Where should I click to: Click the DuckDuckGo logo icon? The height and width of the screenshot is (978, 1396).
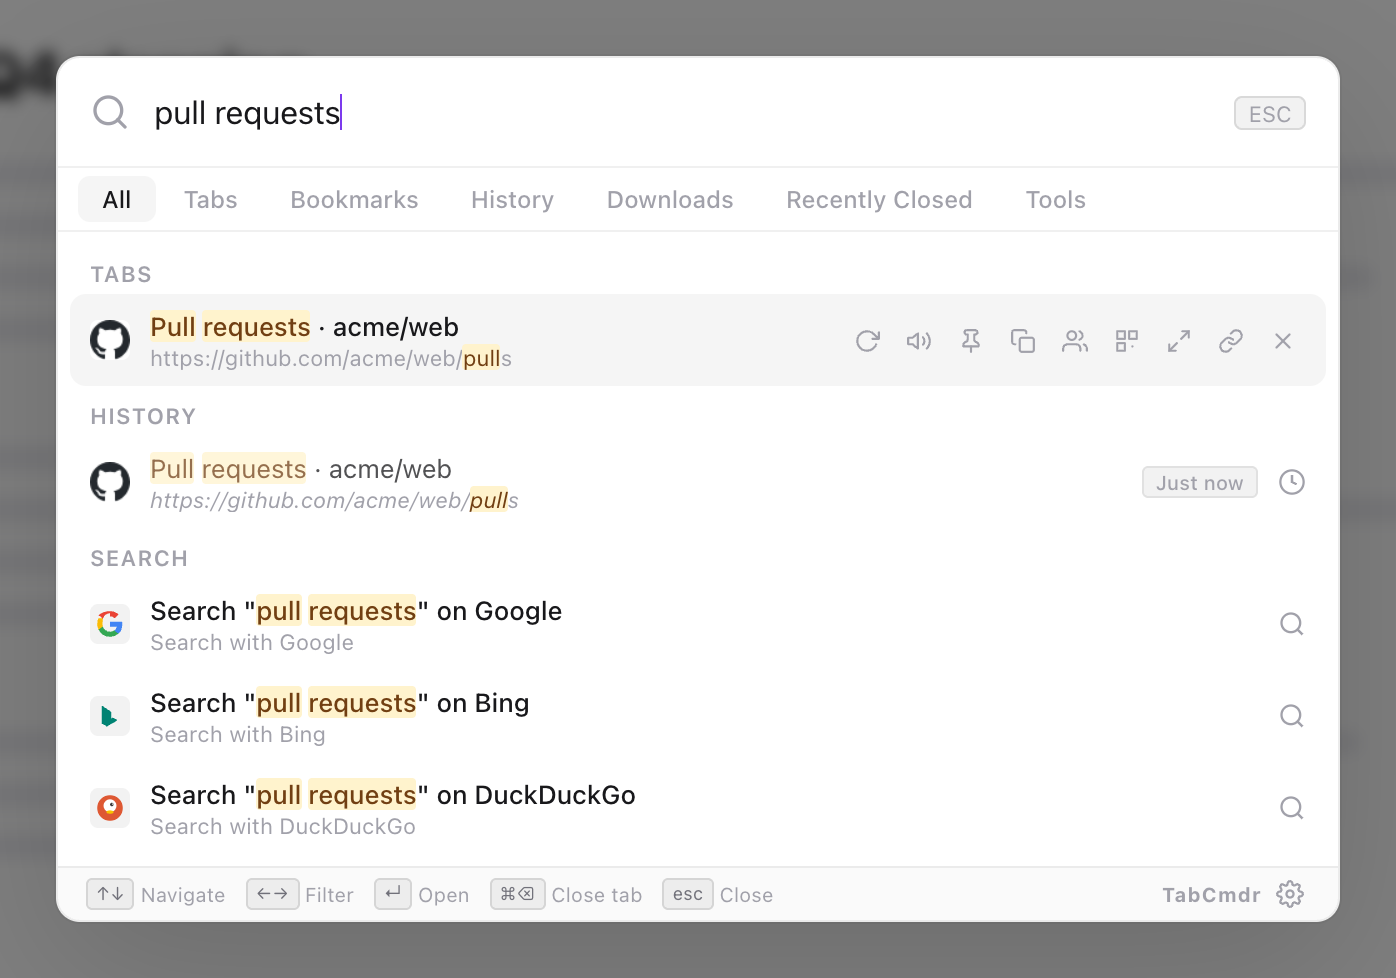pyautogui.click(x=110, y=808)
